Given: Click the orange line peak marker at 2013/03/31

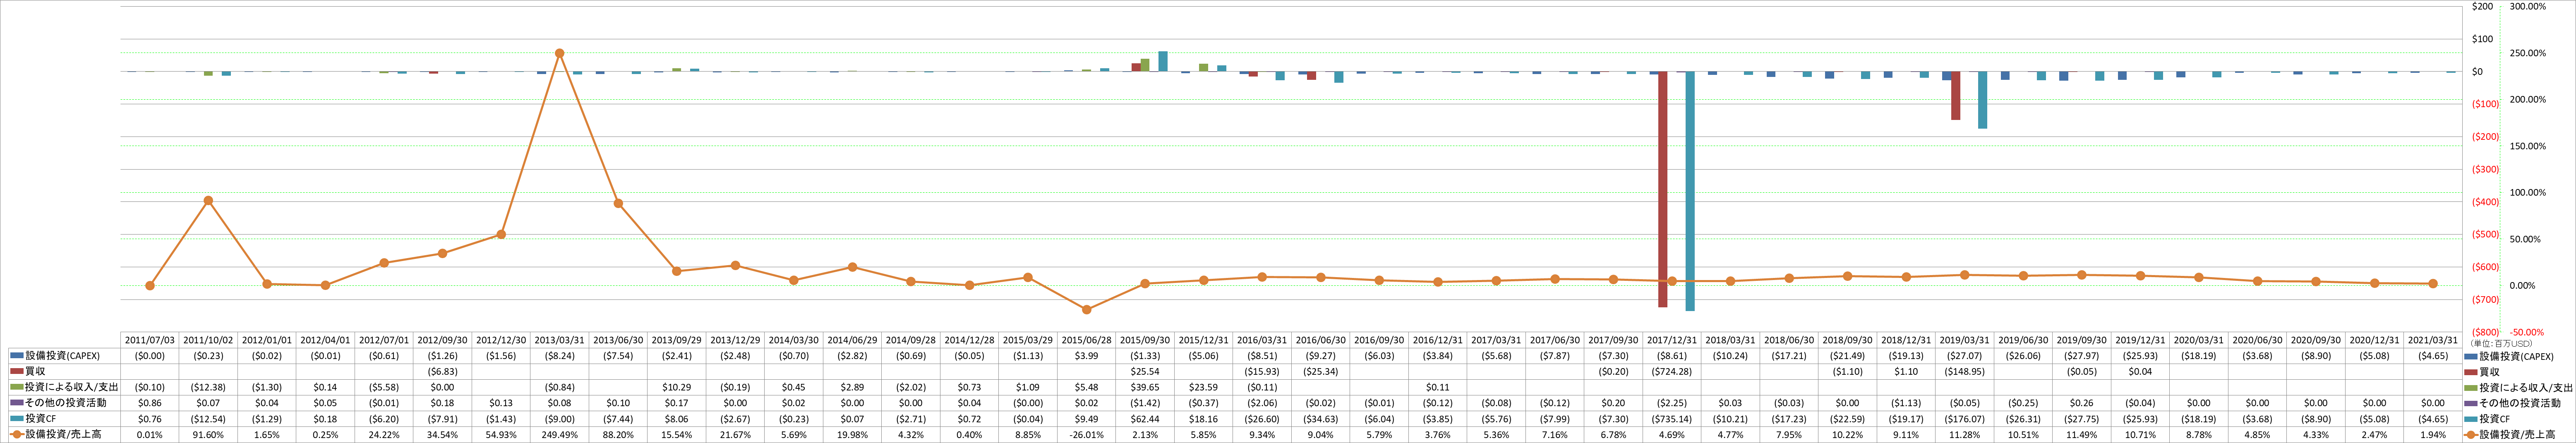Looking at the screenshot, I should [559, 53].
